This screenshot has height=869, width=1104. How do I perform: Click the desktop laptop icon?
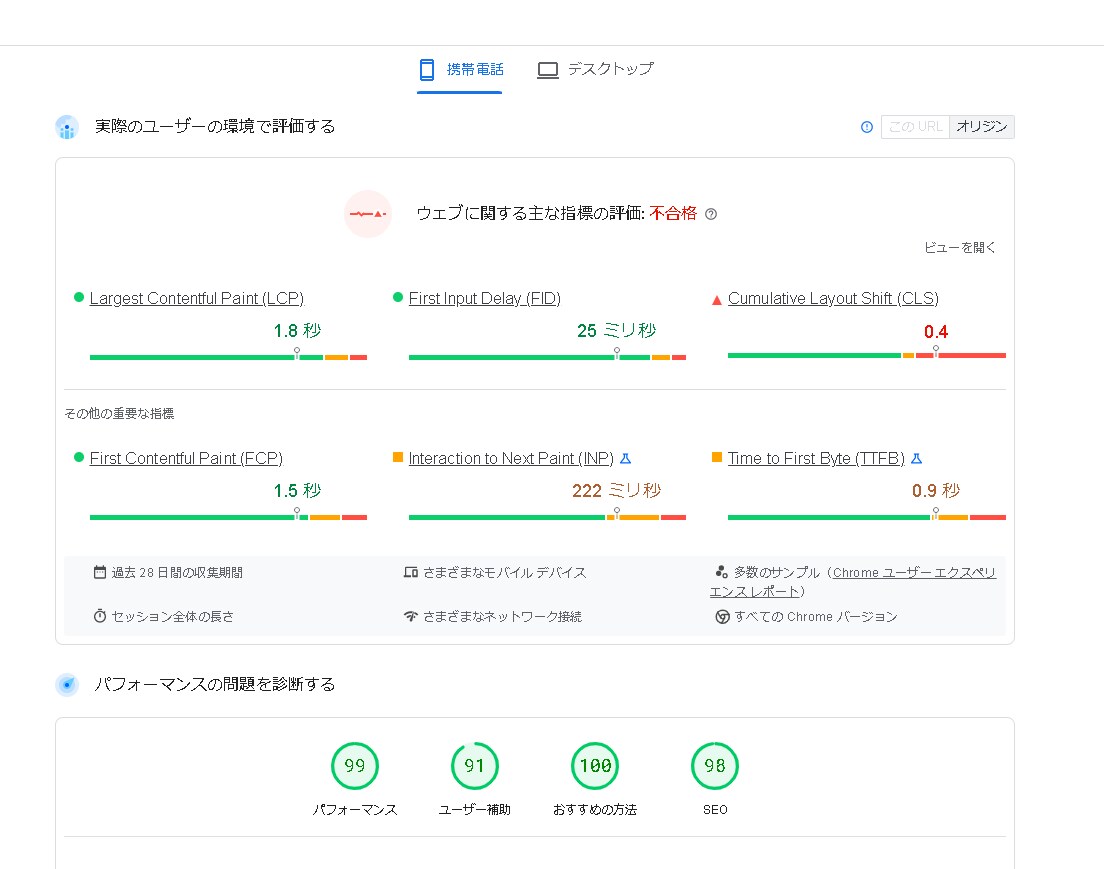(x=548, y=70)
